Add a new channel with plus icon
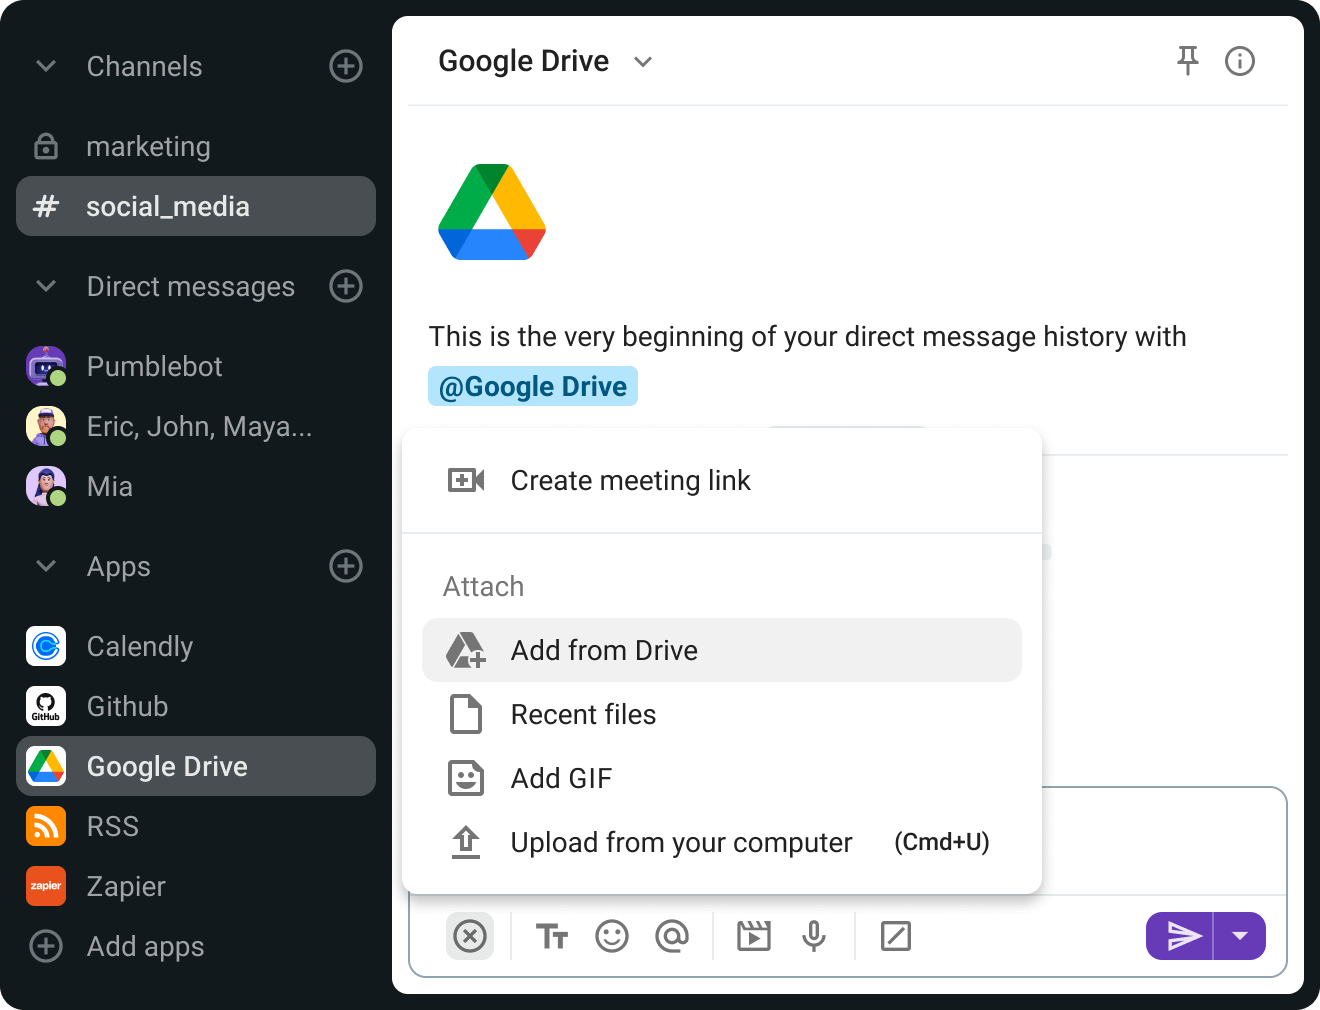Viewport: 1320px width, 1010px height. [x=346, y=66]
